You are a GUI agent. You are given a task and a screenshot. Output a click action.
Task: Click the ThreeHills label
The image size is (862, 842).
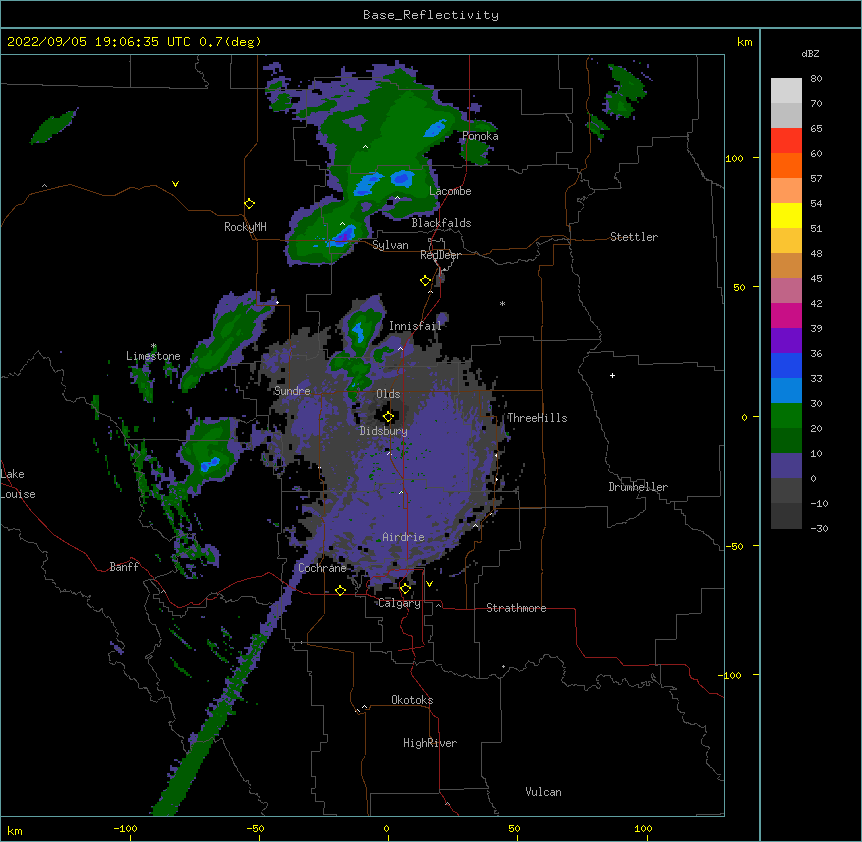coord(537,418)
